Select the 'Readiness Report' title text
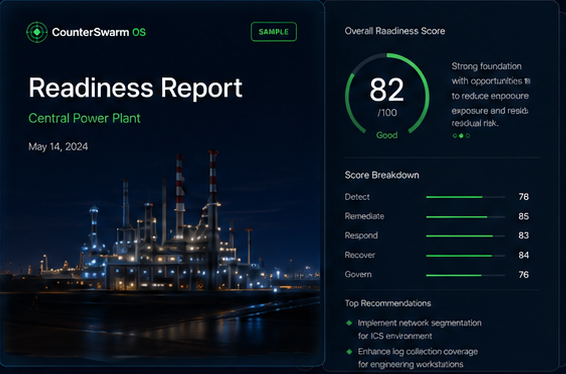The width and height of the screenshot is (566, 374). 135,88
